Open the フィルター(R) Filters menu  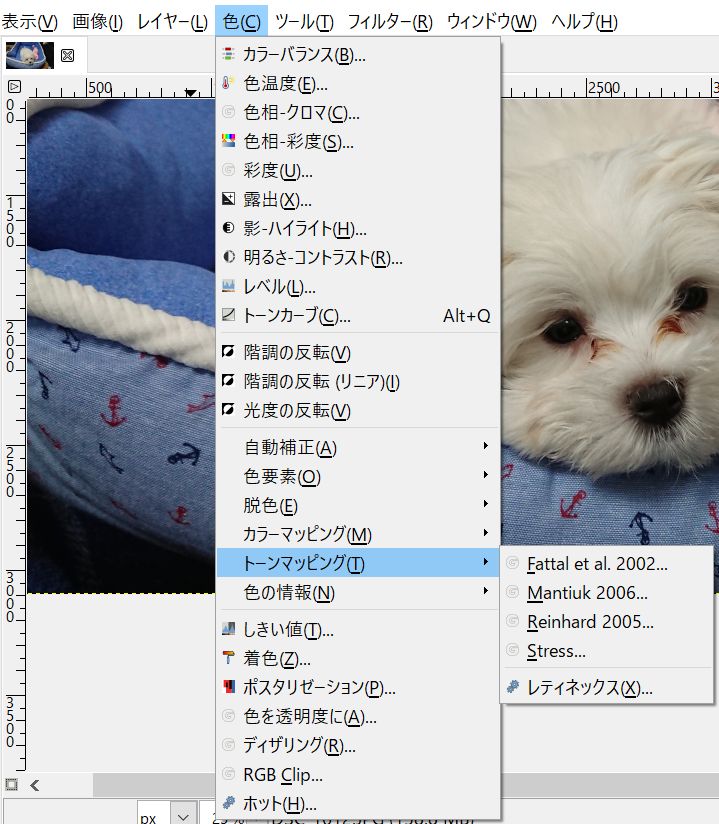tap(390, 22)
